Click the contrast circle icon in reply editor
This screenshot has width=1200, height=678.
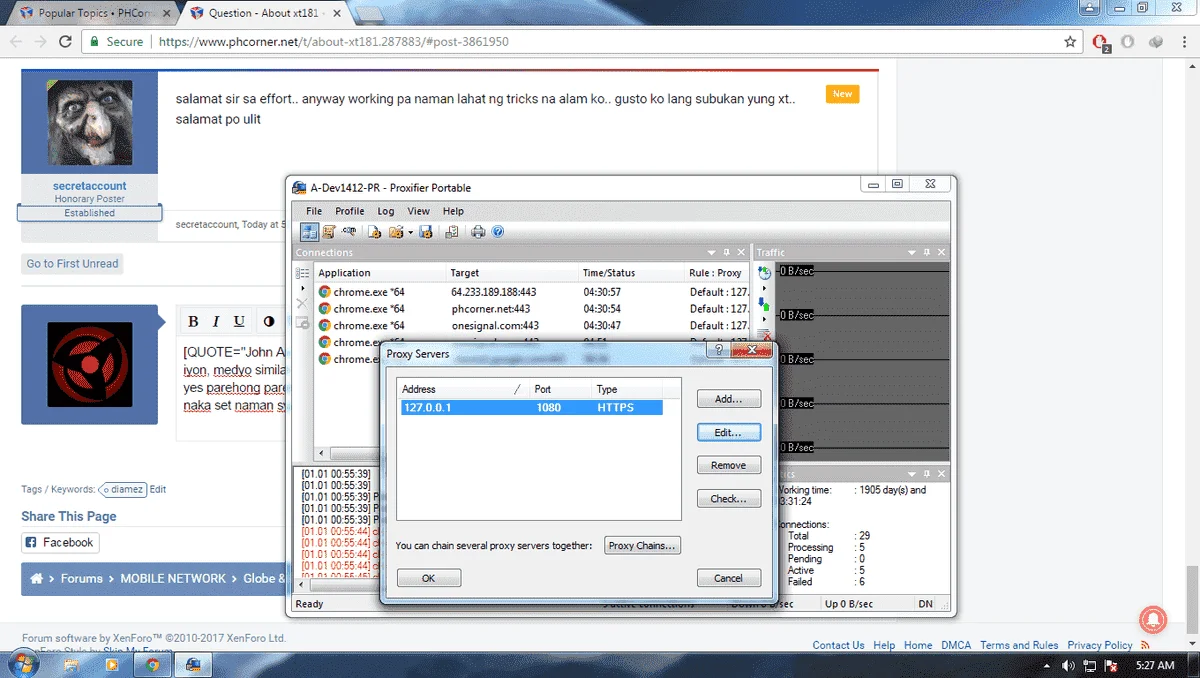point(269,321)
